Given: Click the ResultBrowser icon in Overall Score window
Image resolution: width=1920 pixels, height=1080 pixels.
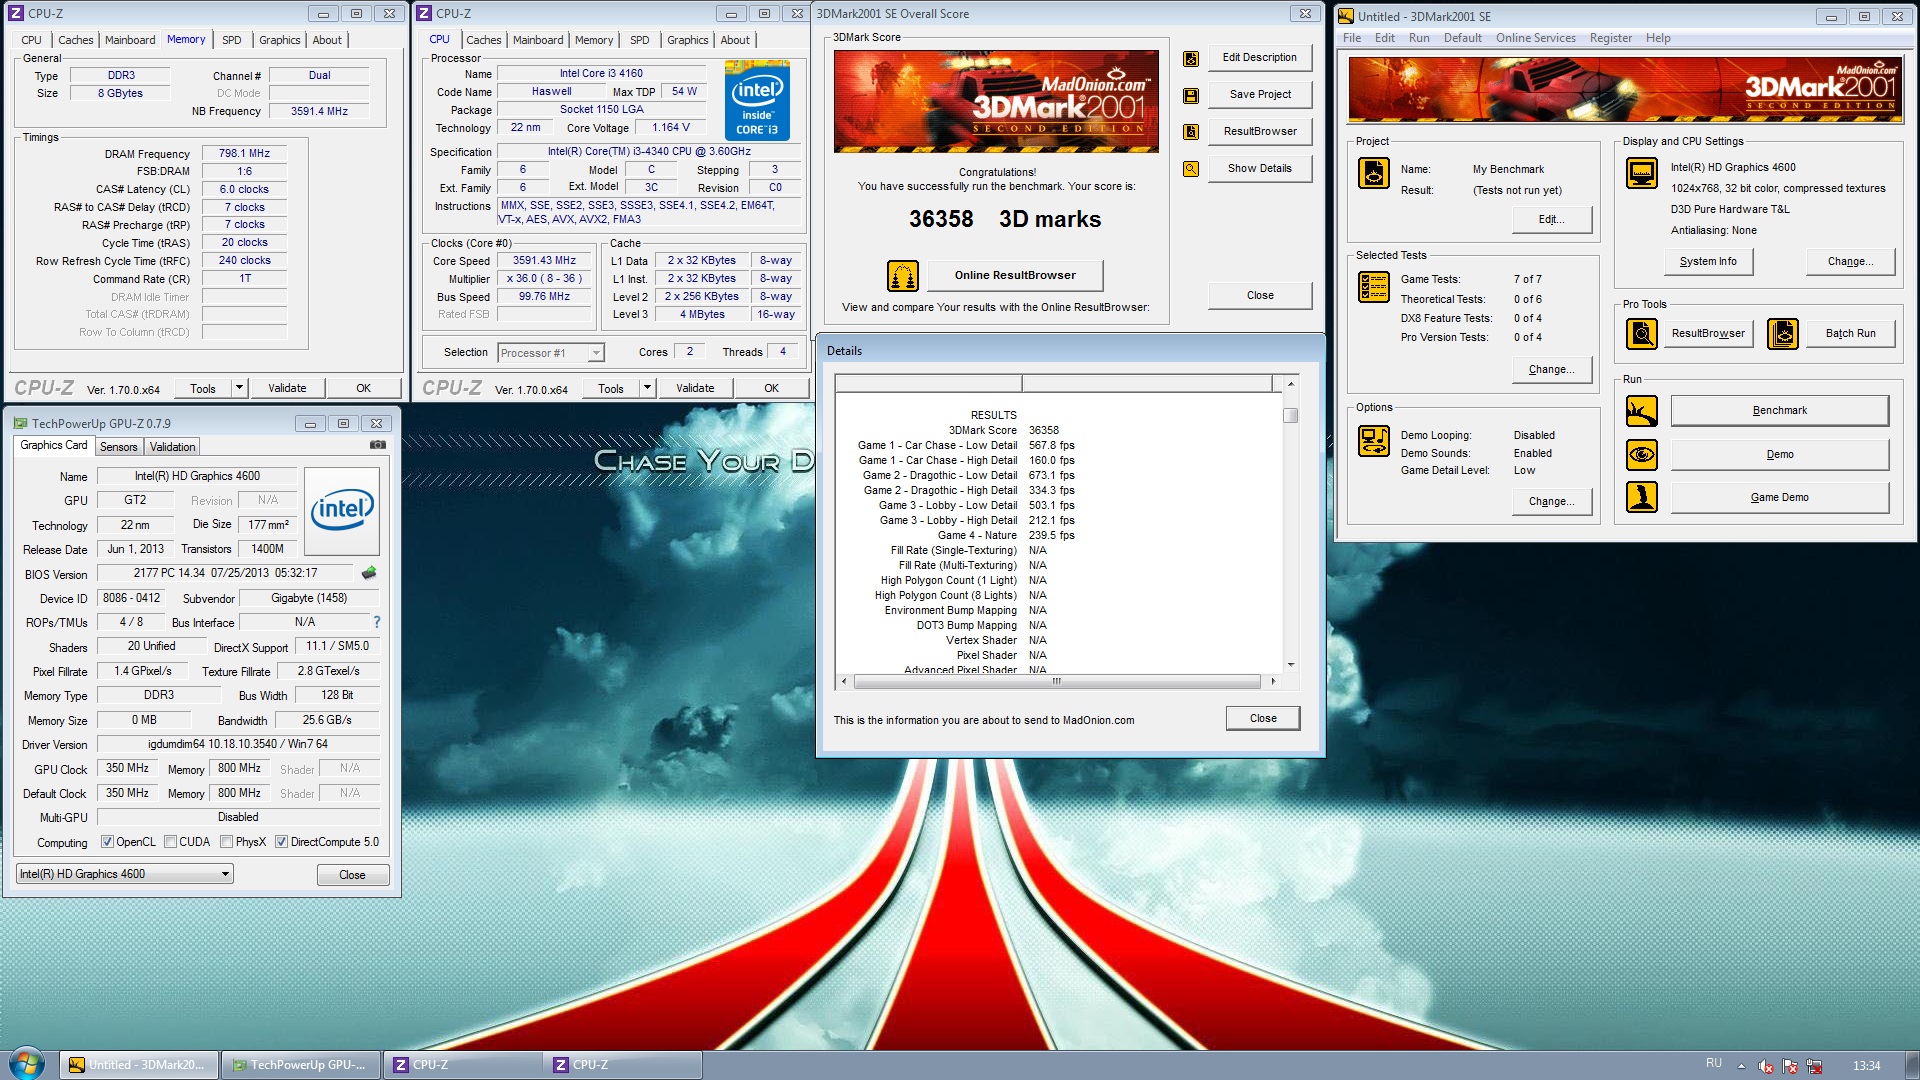Looking at the screenshot, I should pyautogui.click(x=1190, y=131).
